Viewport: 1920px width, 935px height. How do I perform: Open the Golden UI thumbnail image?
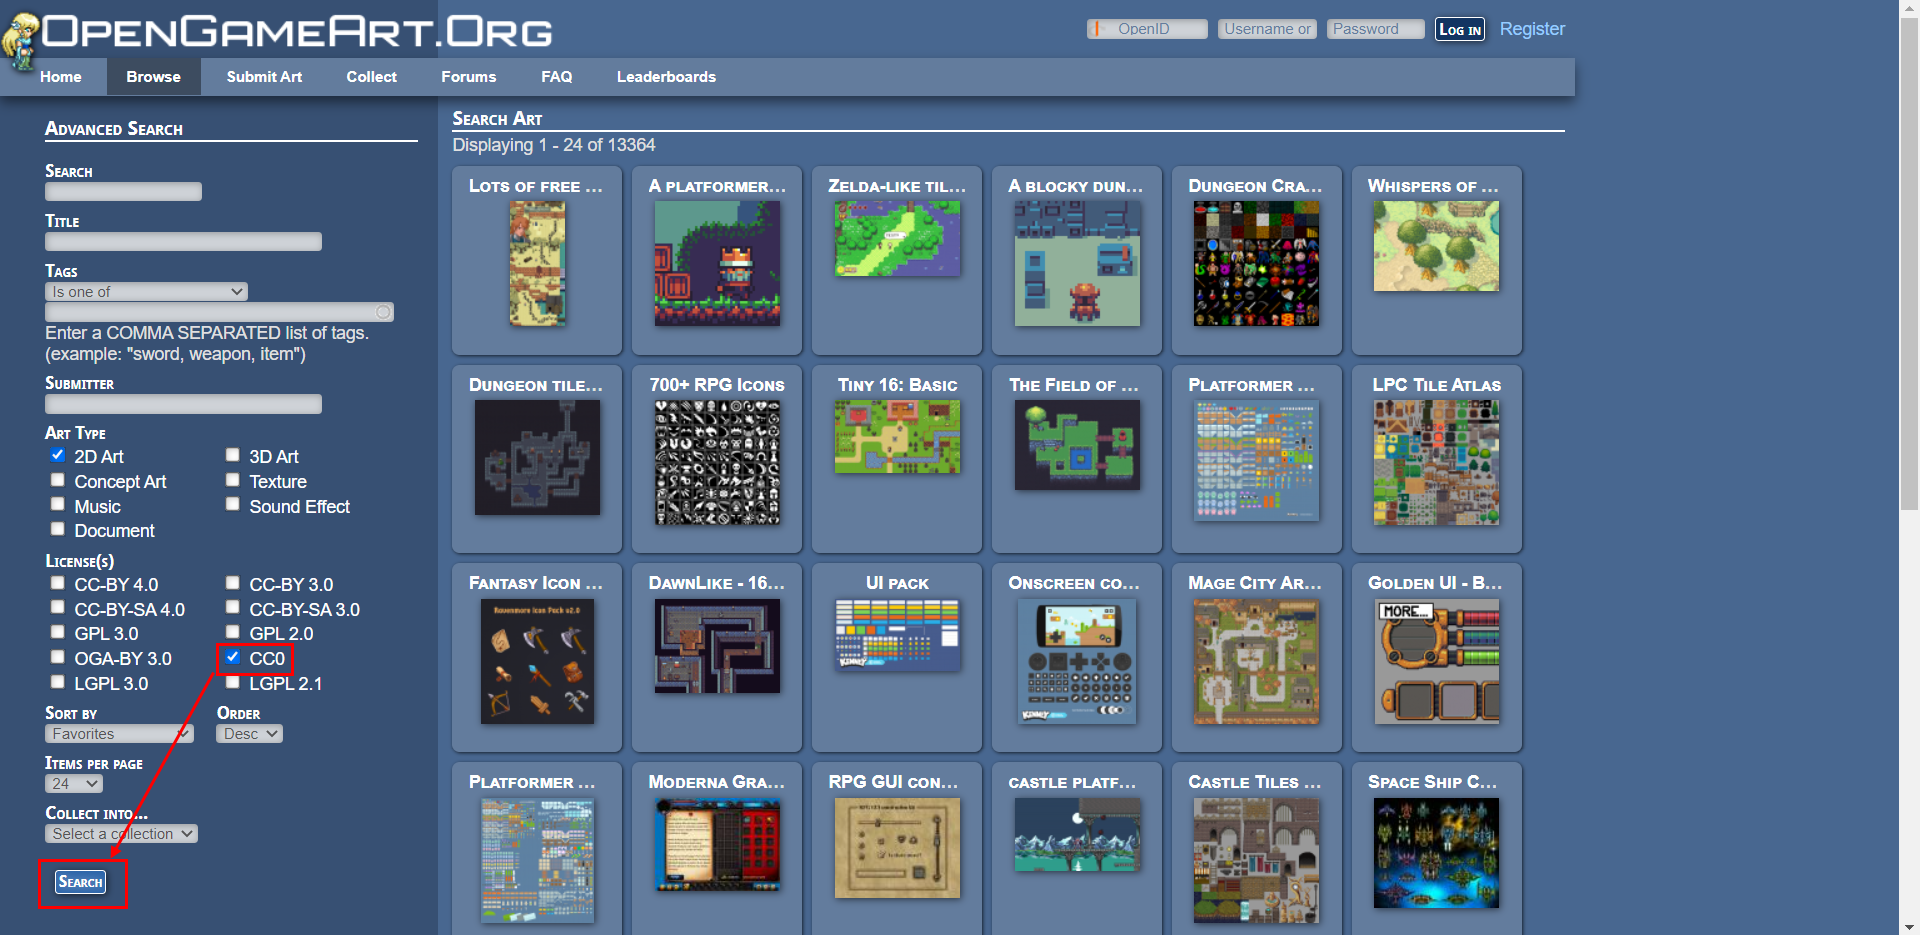pyautogui.click(x=1436, y=661)
